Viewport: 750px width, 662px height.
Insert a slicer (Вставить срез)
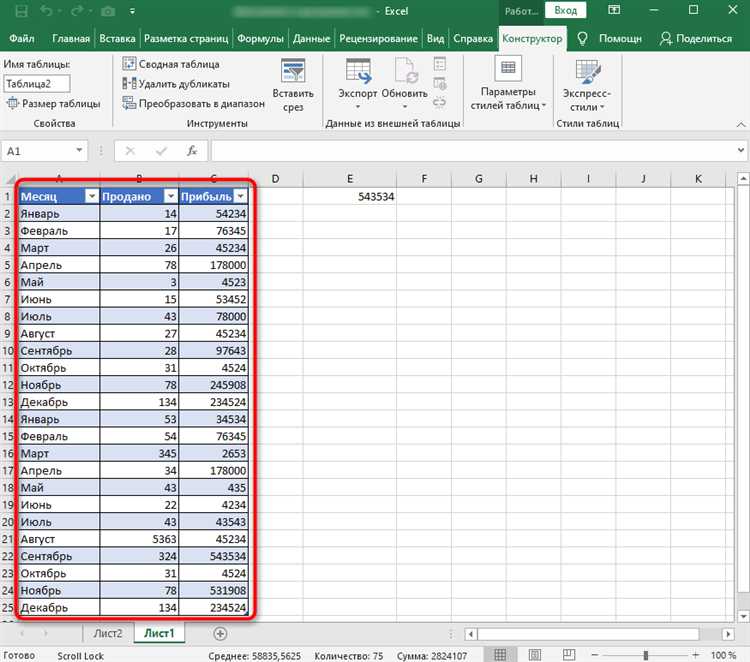pos(293,86)
